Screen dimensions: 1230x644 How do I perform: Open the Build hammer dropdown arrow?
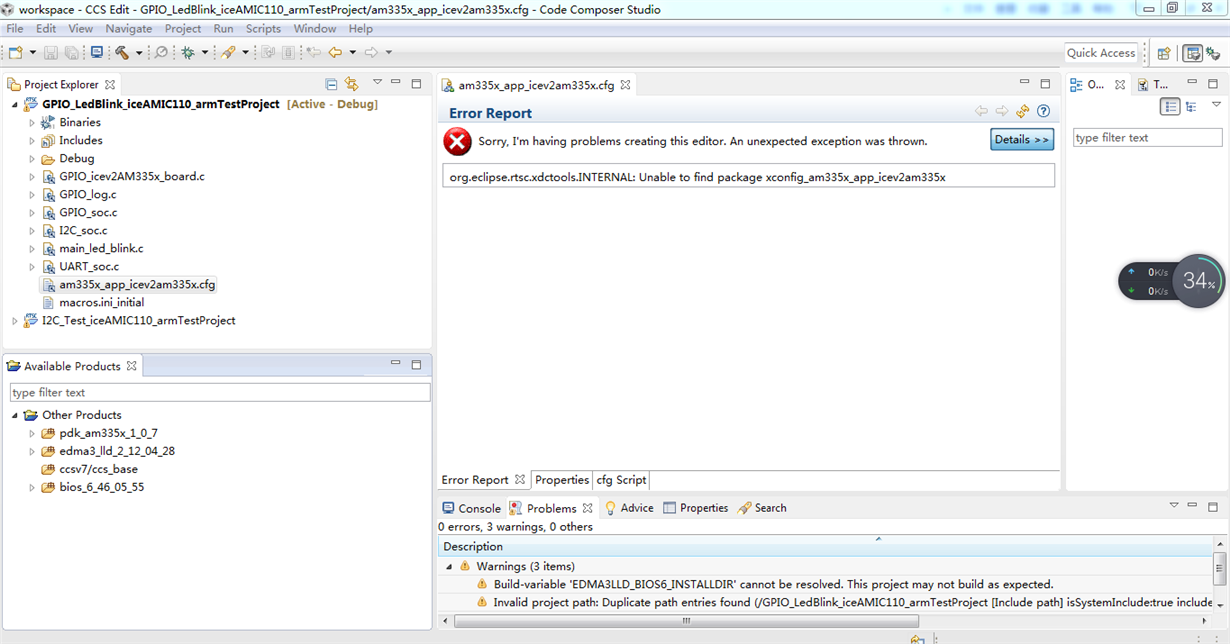point(138,53)
